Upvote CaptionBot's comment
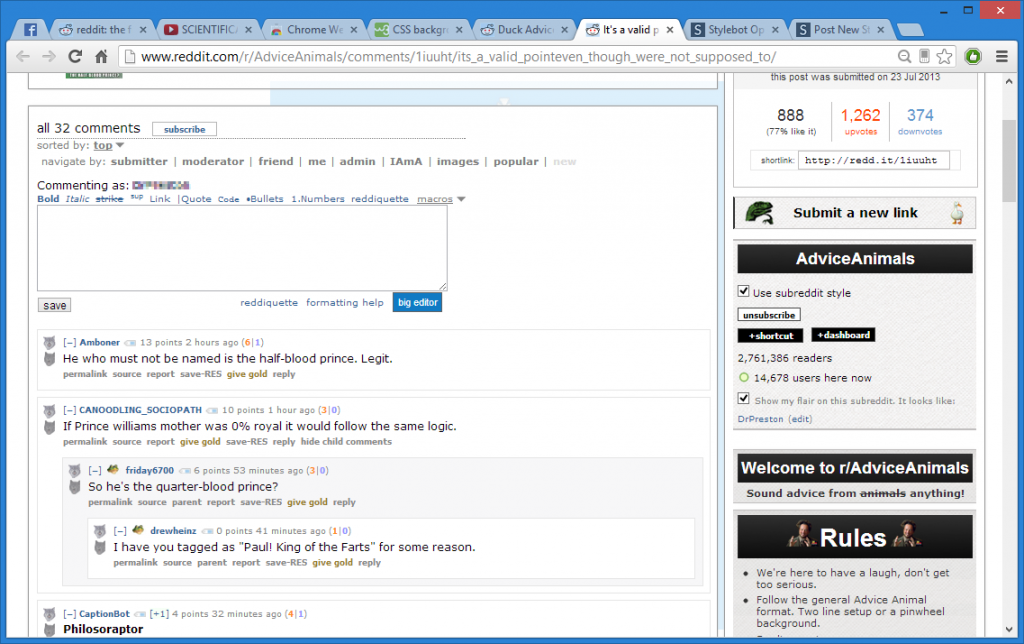Screen dimensions: 1024x644 click(50, 614)
